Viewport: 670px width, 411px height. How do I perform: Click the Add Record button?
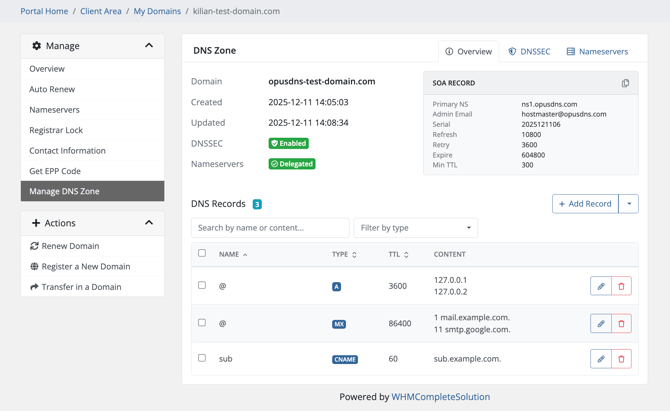click(x=585, y=204)
